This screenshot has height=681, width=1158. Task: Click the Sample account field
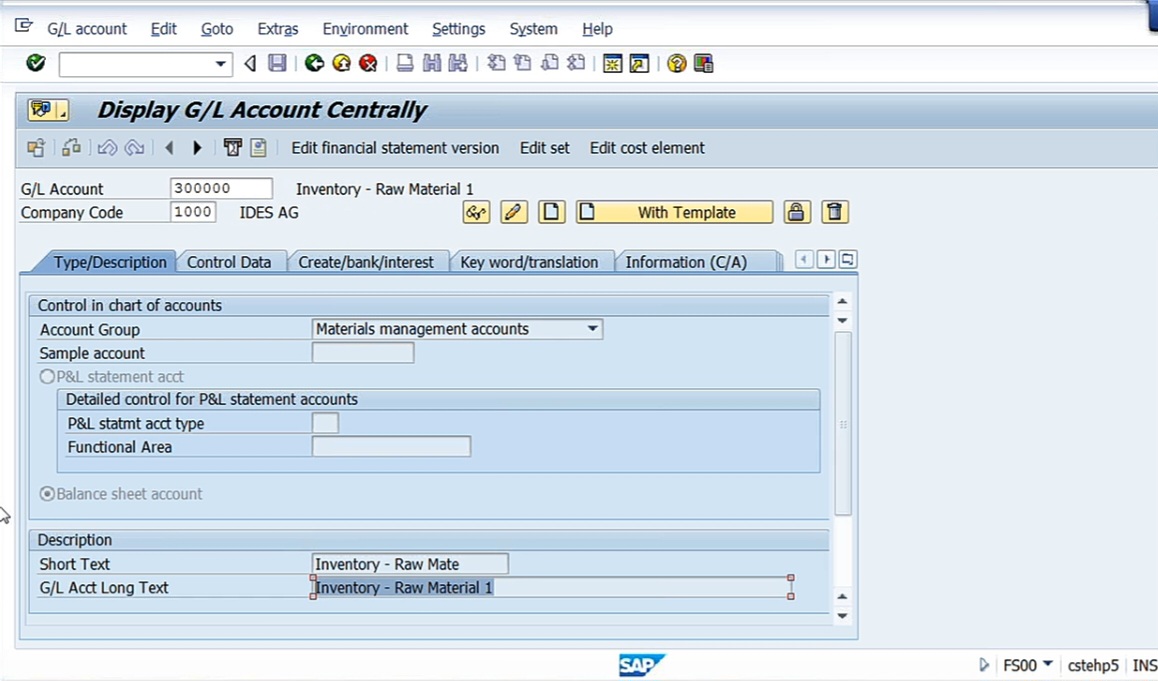click(x=363, y=353)
